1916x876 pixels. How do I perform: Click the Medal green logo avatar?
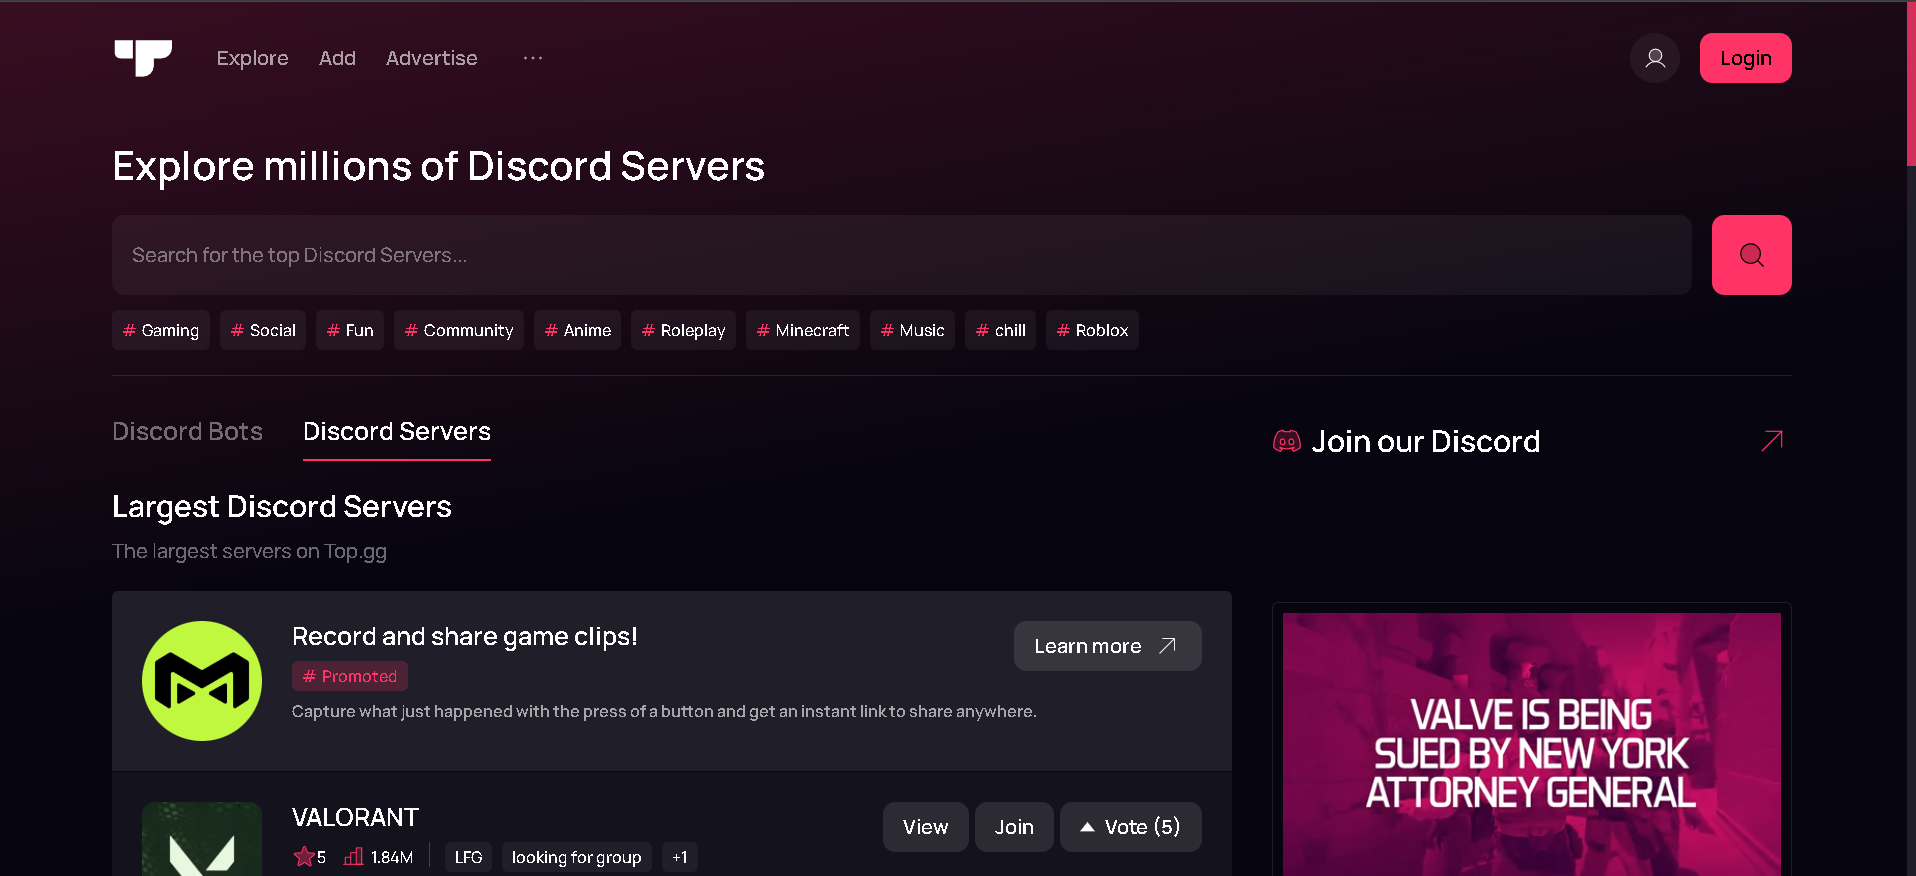[x=202, y=681]
